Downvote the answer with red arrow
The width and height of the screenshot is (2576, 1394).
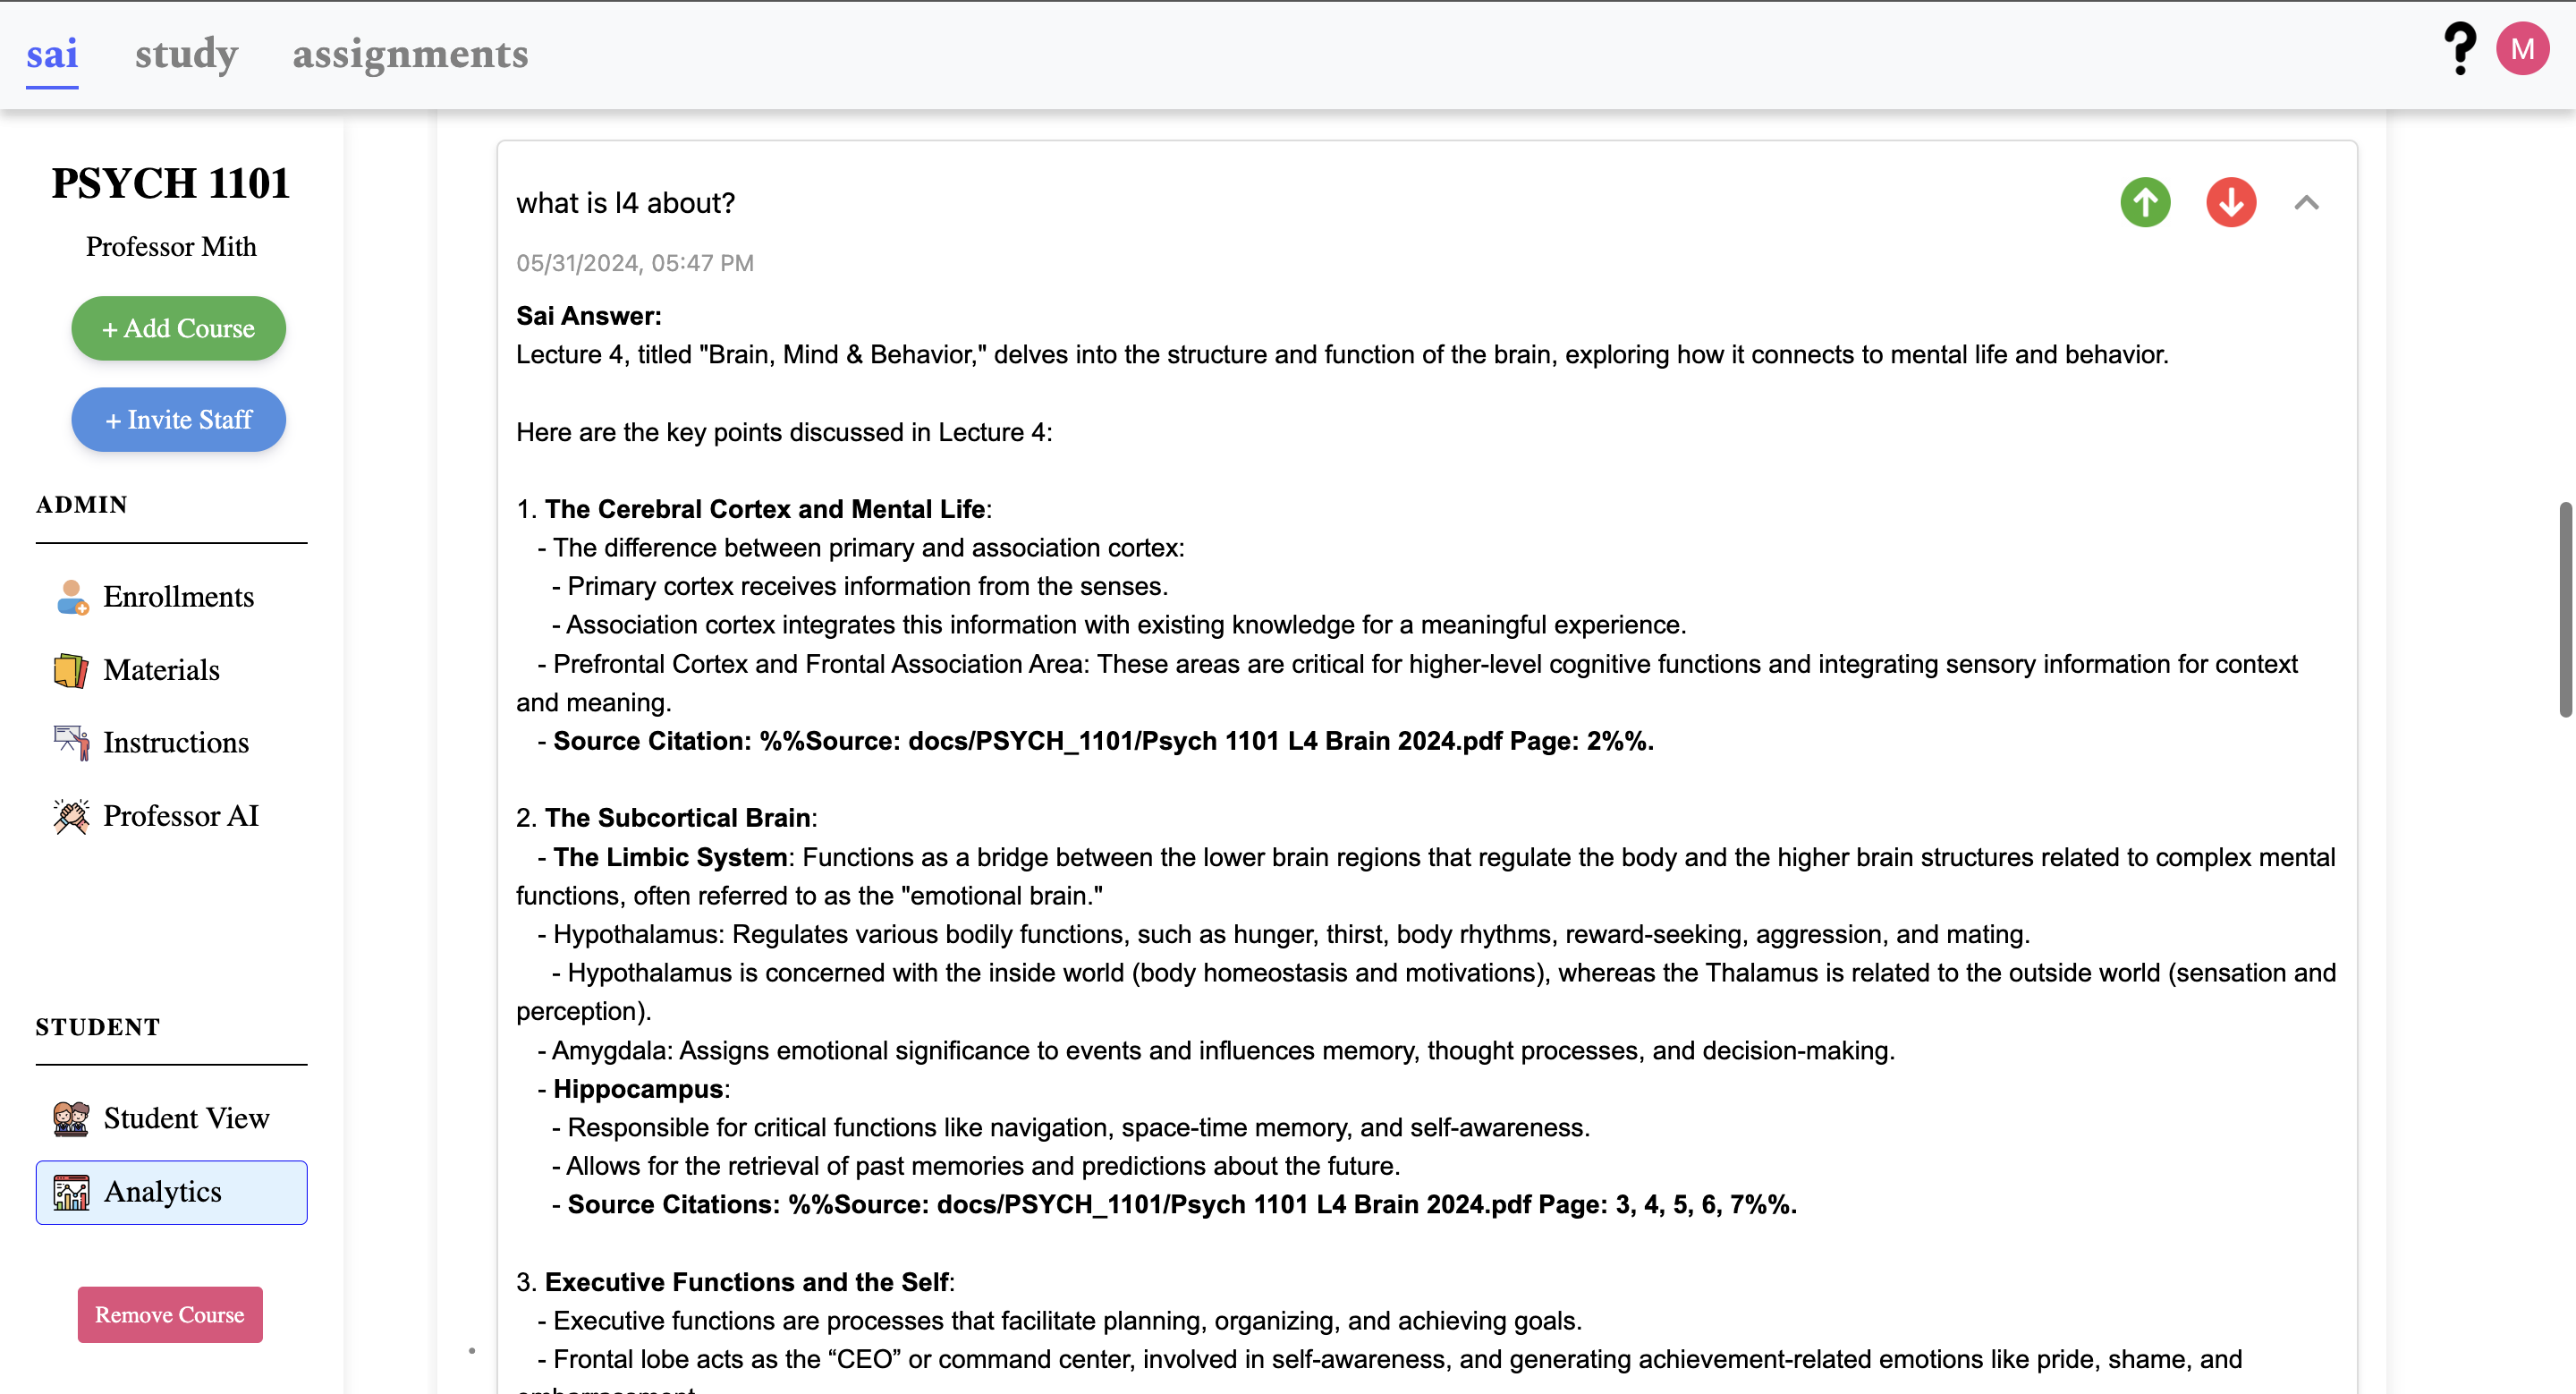(2231, 203)
